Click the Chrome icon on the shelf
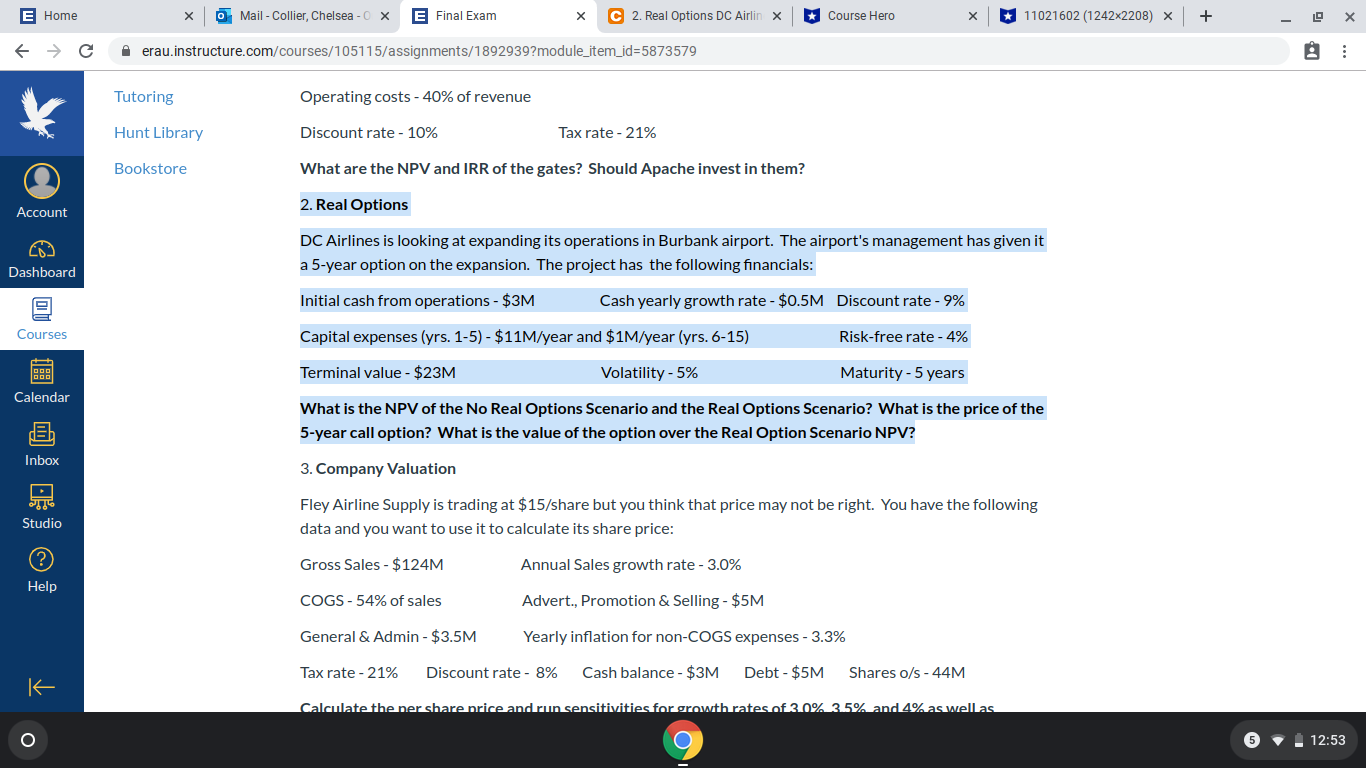This screenshot has height=768, width=1366. click(x=683, y=741)
